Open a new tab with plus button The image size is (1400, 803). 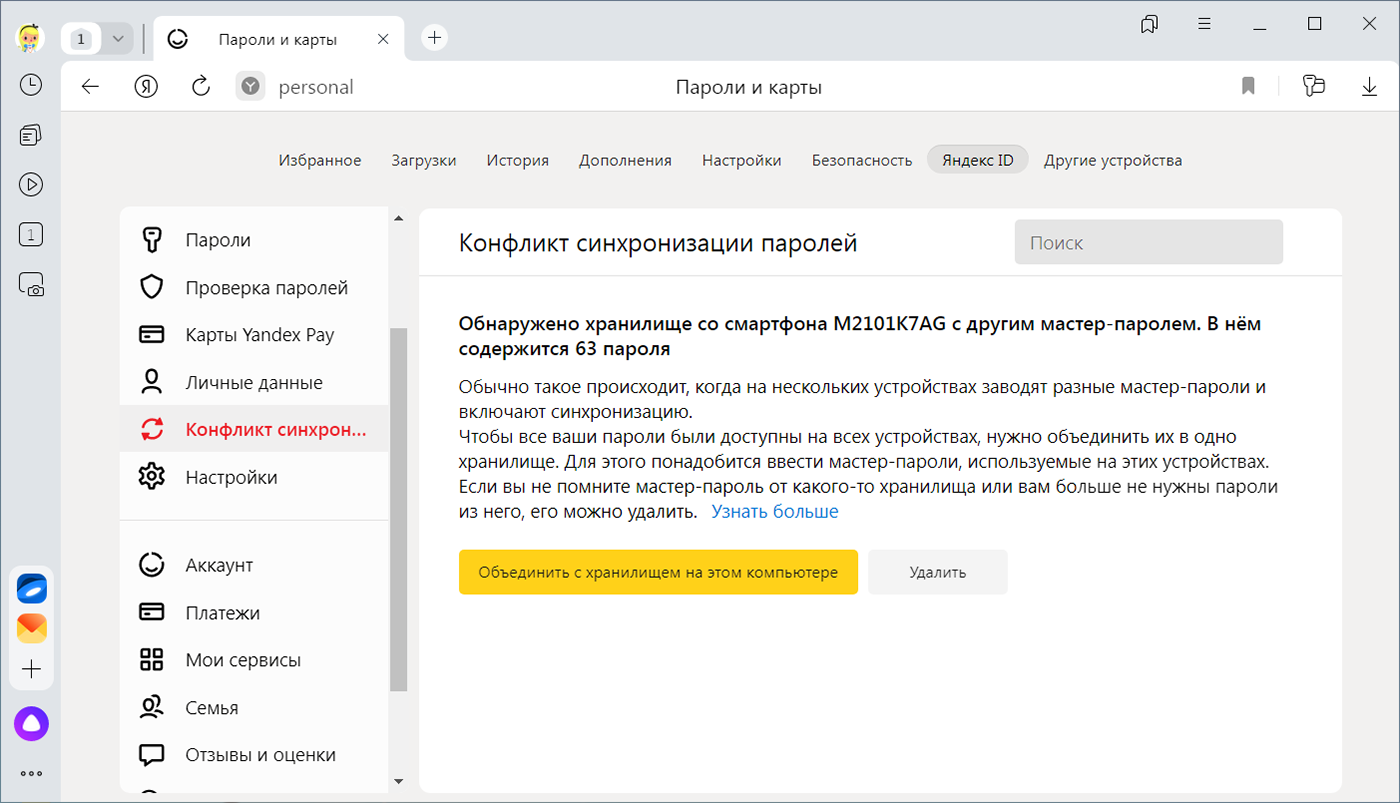[434, 38]
